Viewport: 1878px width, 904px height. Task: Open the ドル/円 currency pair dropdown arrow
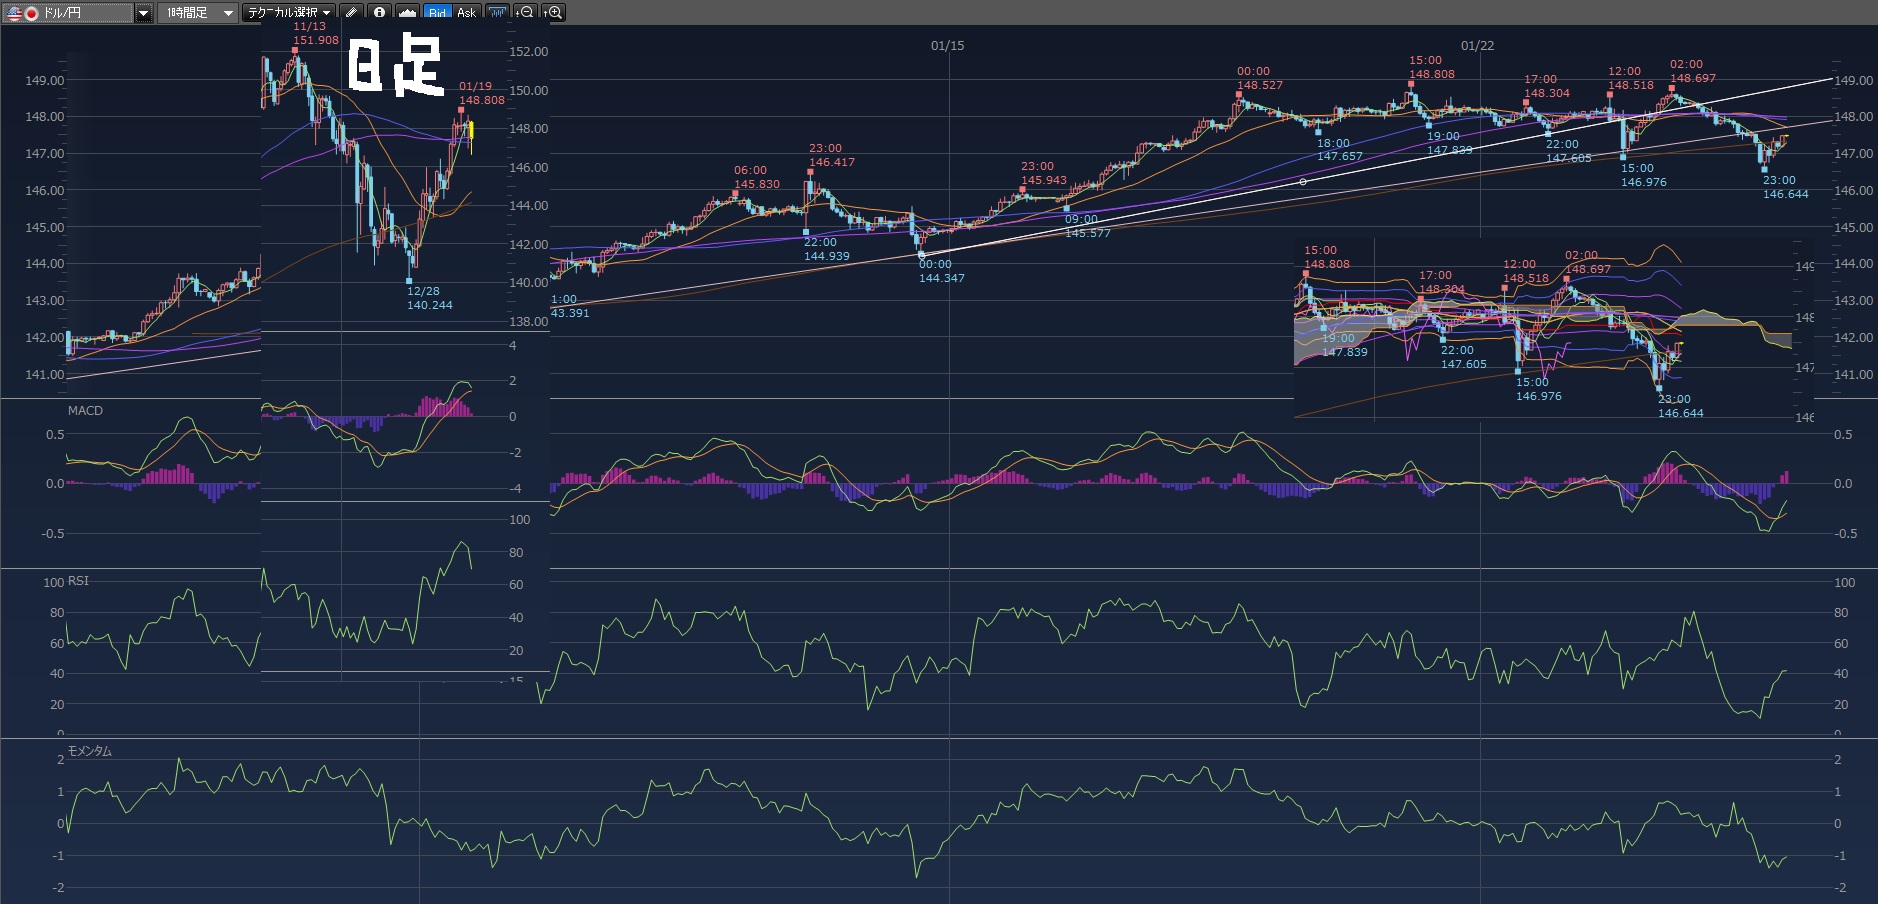[x=143, y=13]
